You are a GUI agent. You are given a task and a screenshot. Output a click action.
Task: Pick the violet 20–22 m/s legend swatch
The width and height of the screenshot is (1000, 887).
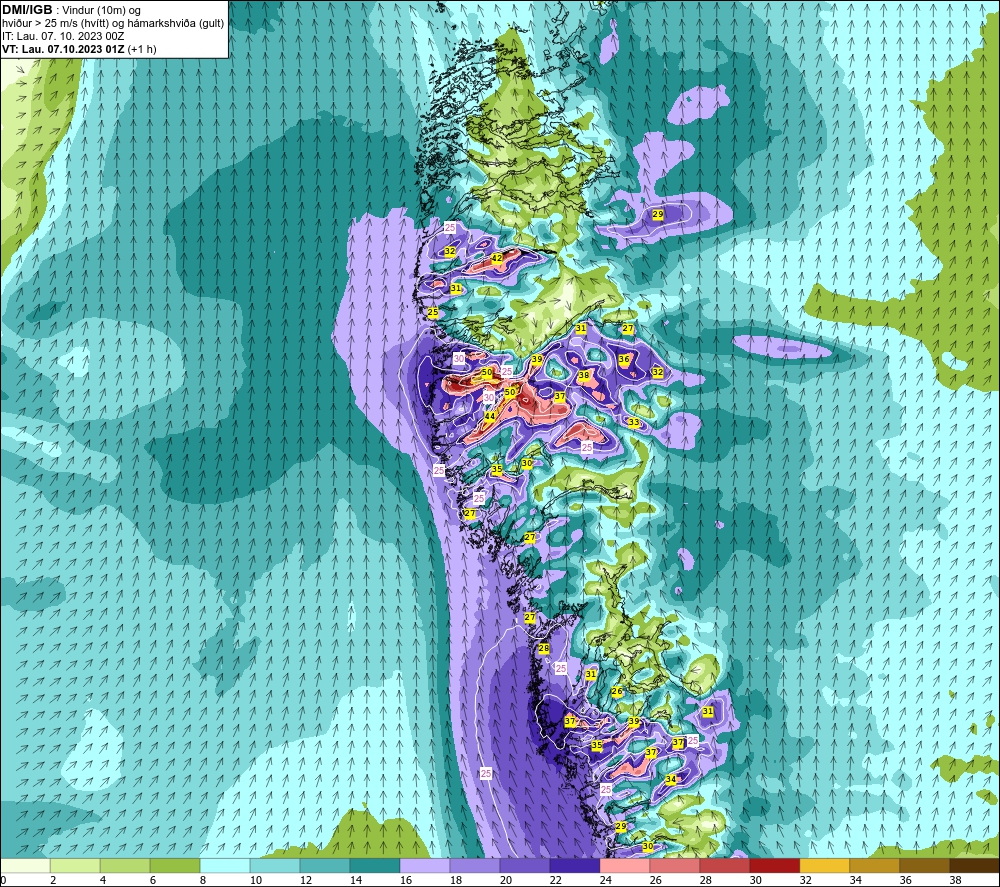pos(525,865)
